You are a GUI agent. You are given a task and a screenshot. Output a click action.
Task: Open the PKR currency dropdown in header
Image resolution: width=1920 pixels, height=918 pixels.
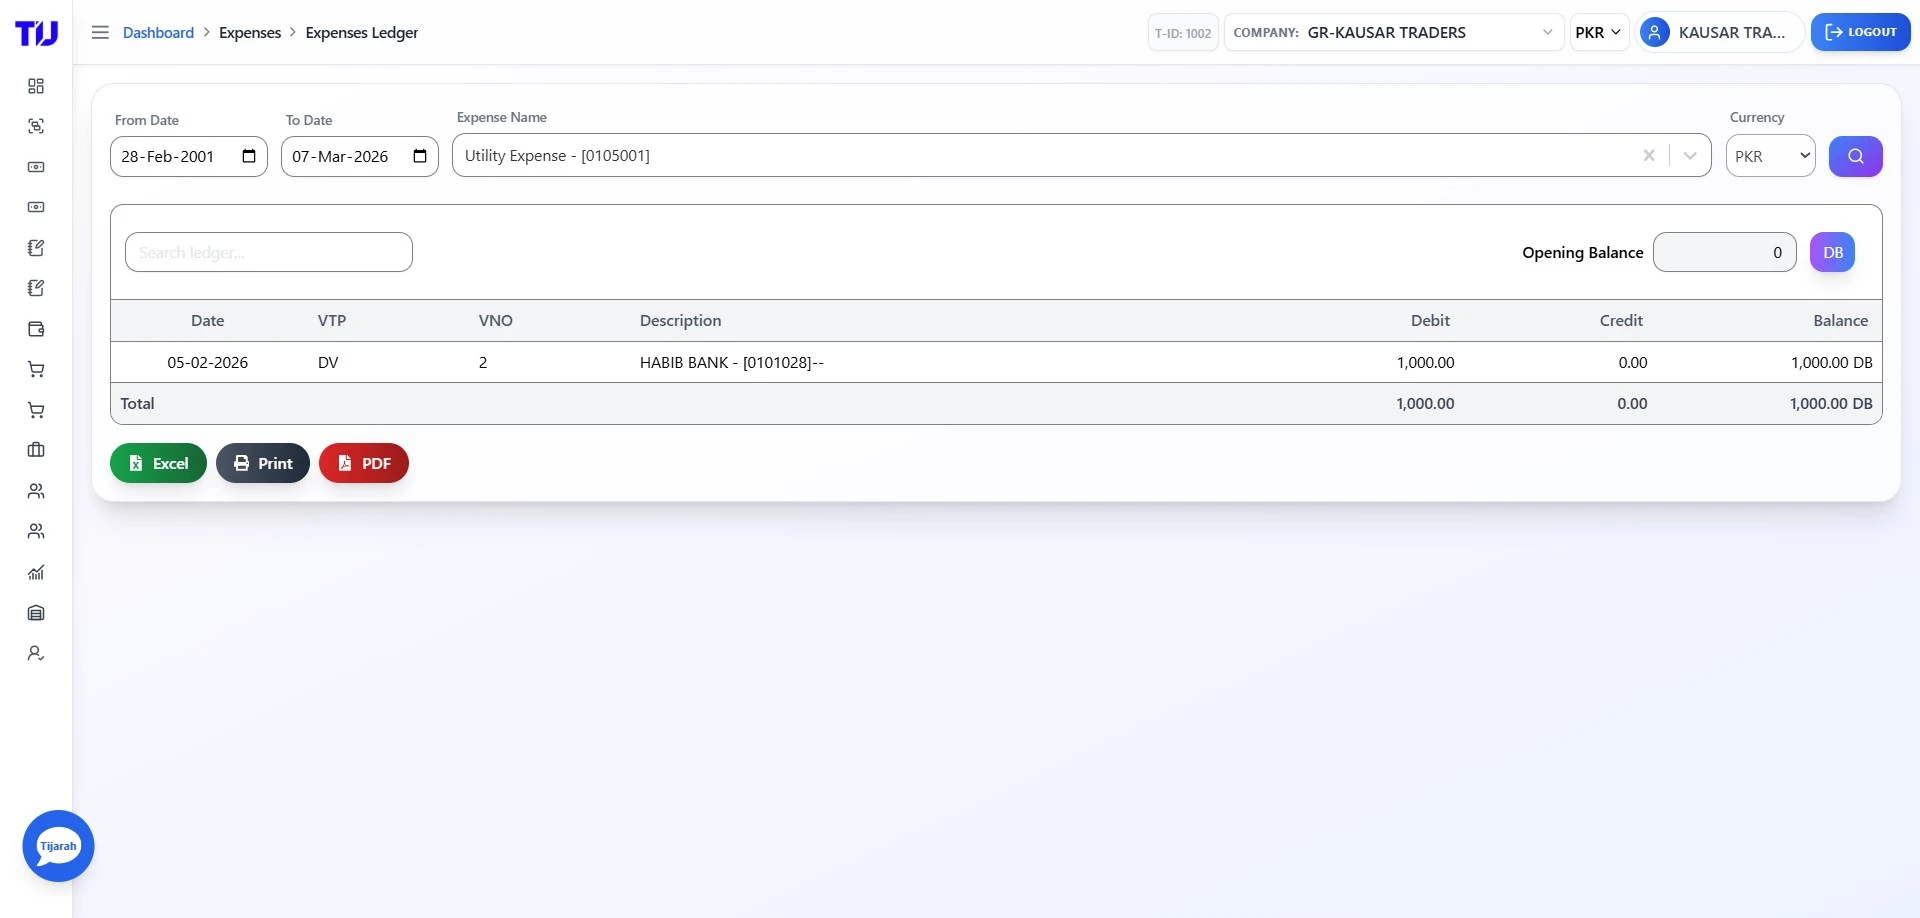click(1598, 32)
